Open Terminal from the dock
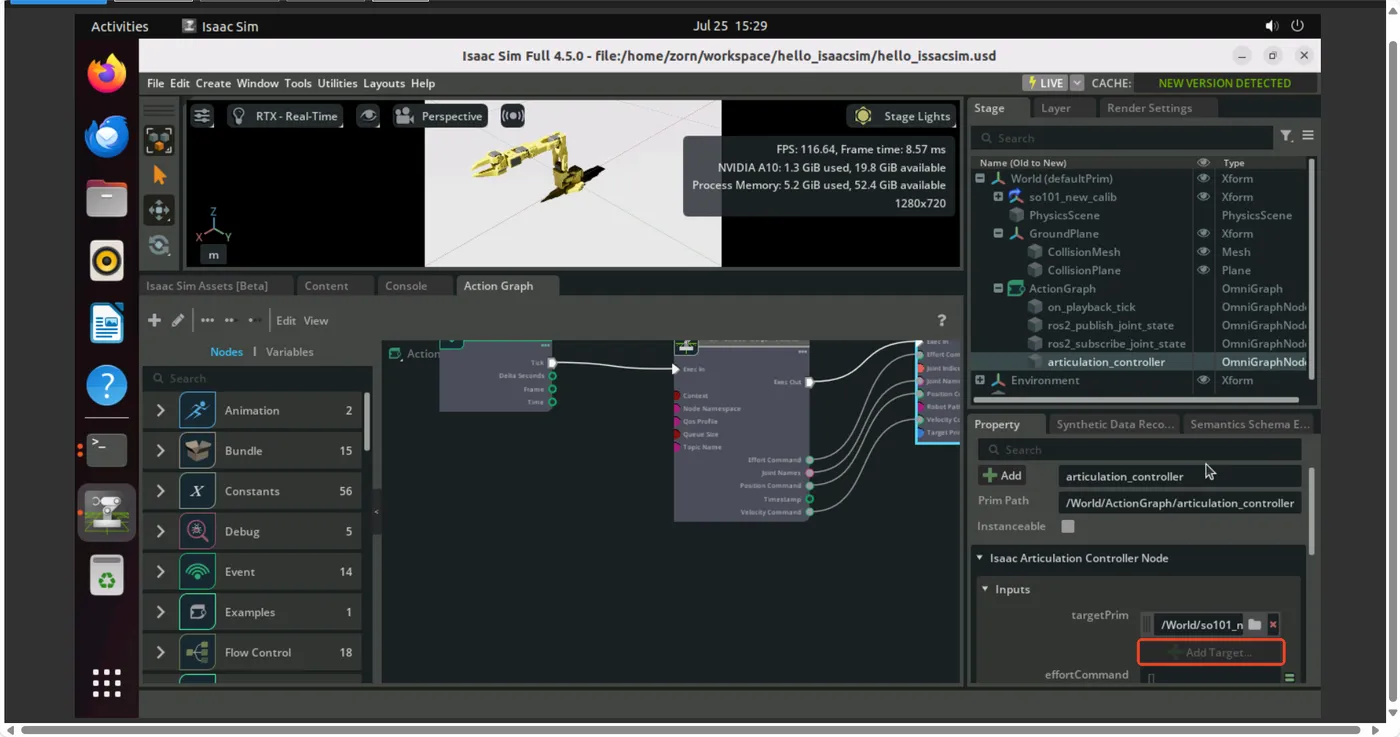1400x737 pixels. (x=107, y=450)
